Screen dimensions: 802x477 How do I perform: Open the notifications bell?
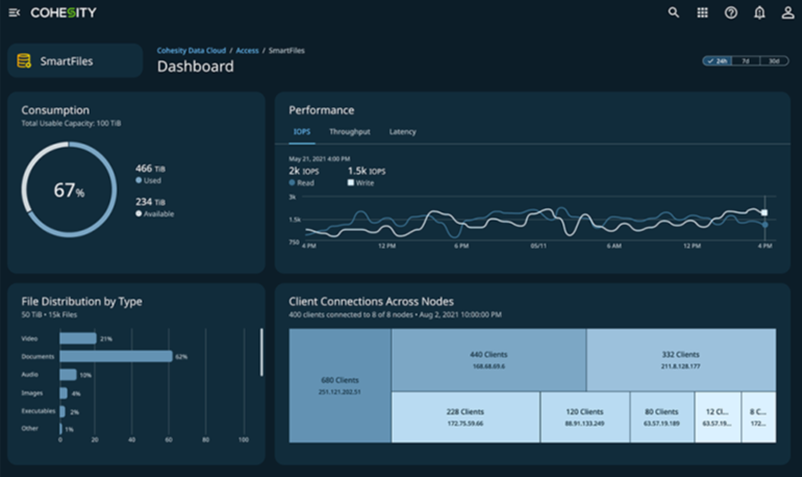coord(759,13)
